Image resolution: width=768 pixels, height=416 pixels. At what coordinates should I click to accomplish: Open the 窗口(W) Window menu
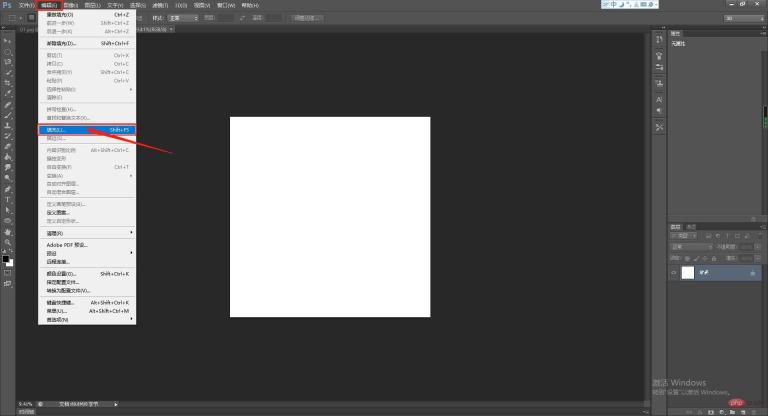(x=226, y=5)
